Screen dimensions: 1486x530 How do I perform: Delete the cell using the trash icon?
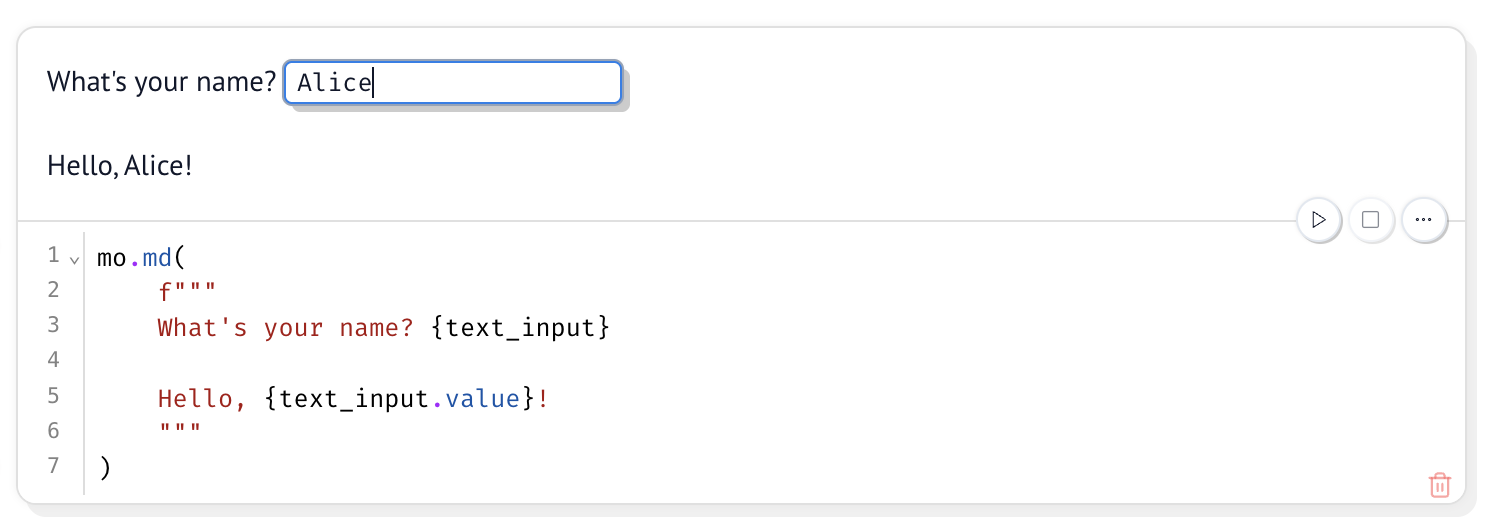pos(1439,485)
